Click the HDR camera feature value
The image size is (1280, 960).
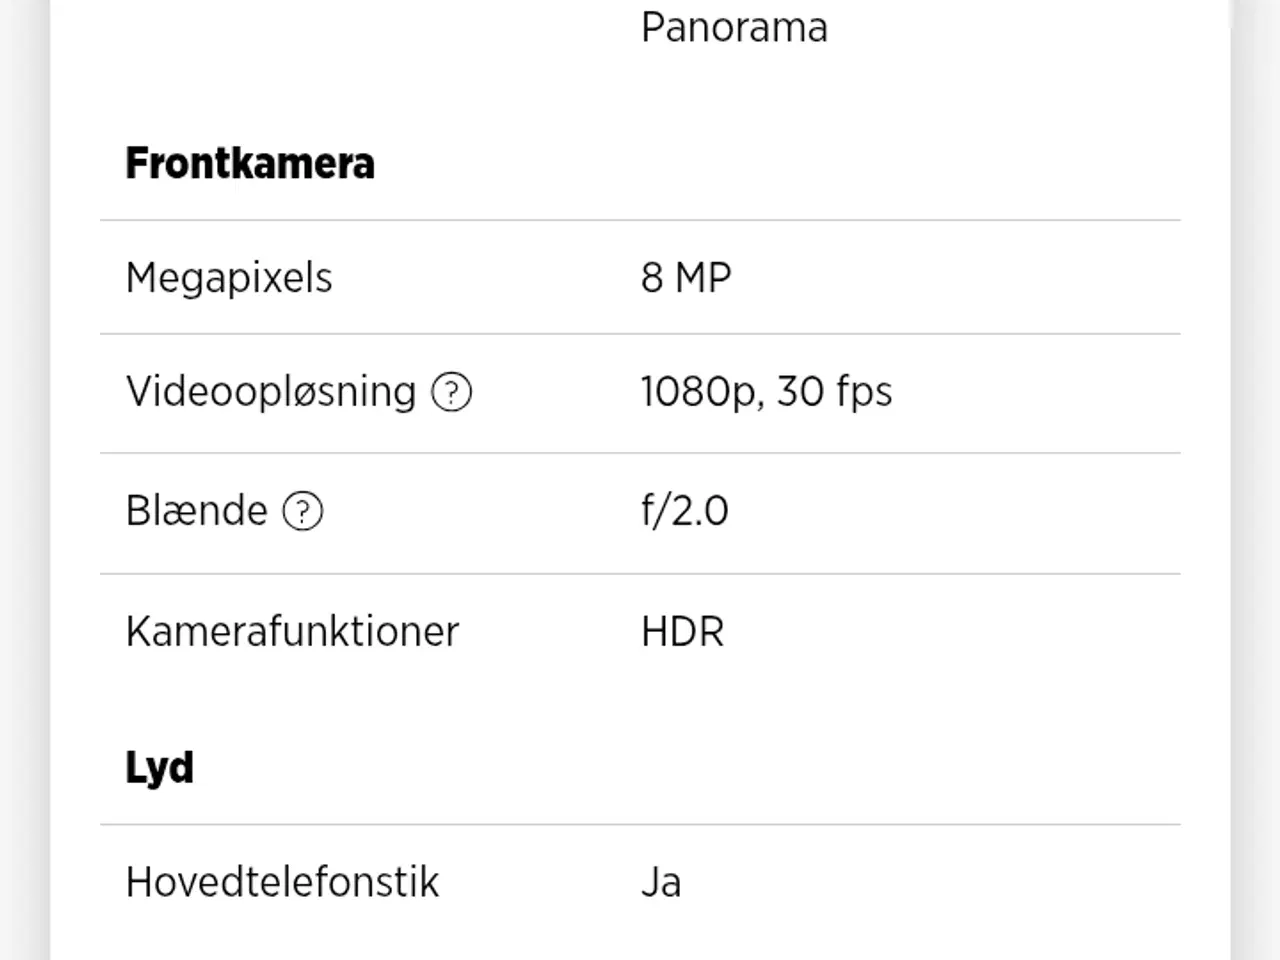(682, 631)
